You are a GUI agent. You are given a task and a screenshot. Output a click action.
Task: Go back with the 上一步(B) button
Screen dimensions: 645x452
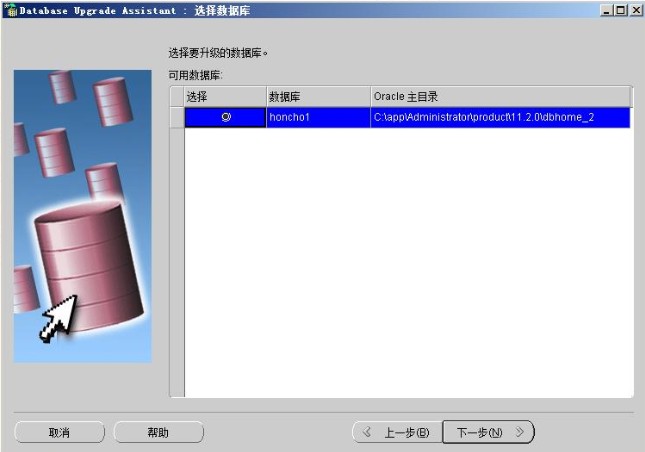click(397, 432)
